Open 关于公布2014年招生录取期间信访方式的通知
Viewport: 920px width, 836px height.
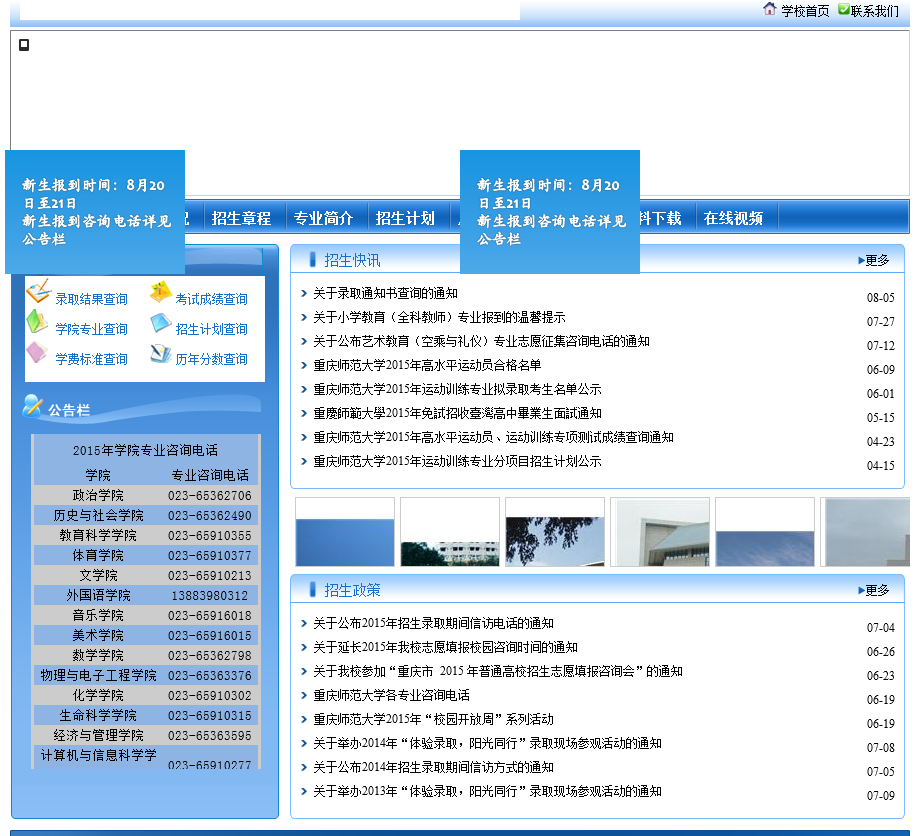[433, 767]
